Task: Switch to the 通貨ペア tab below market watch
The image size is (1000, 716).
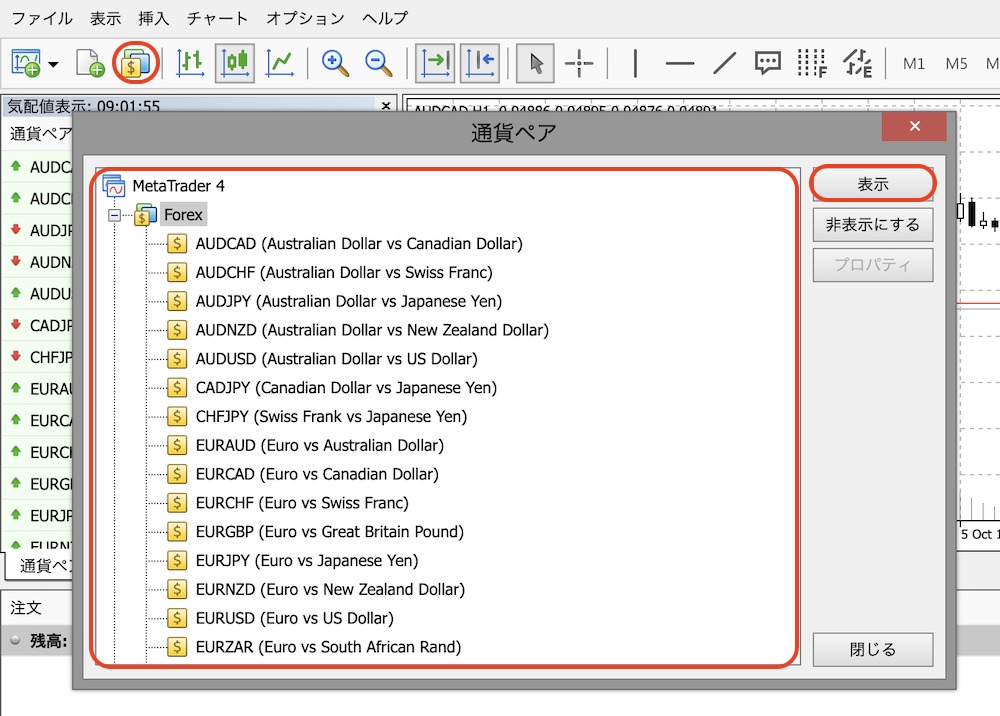Action: coord(41,566)
